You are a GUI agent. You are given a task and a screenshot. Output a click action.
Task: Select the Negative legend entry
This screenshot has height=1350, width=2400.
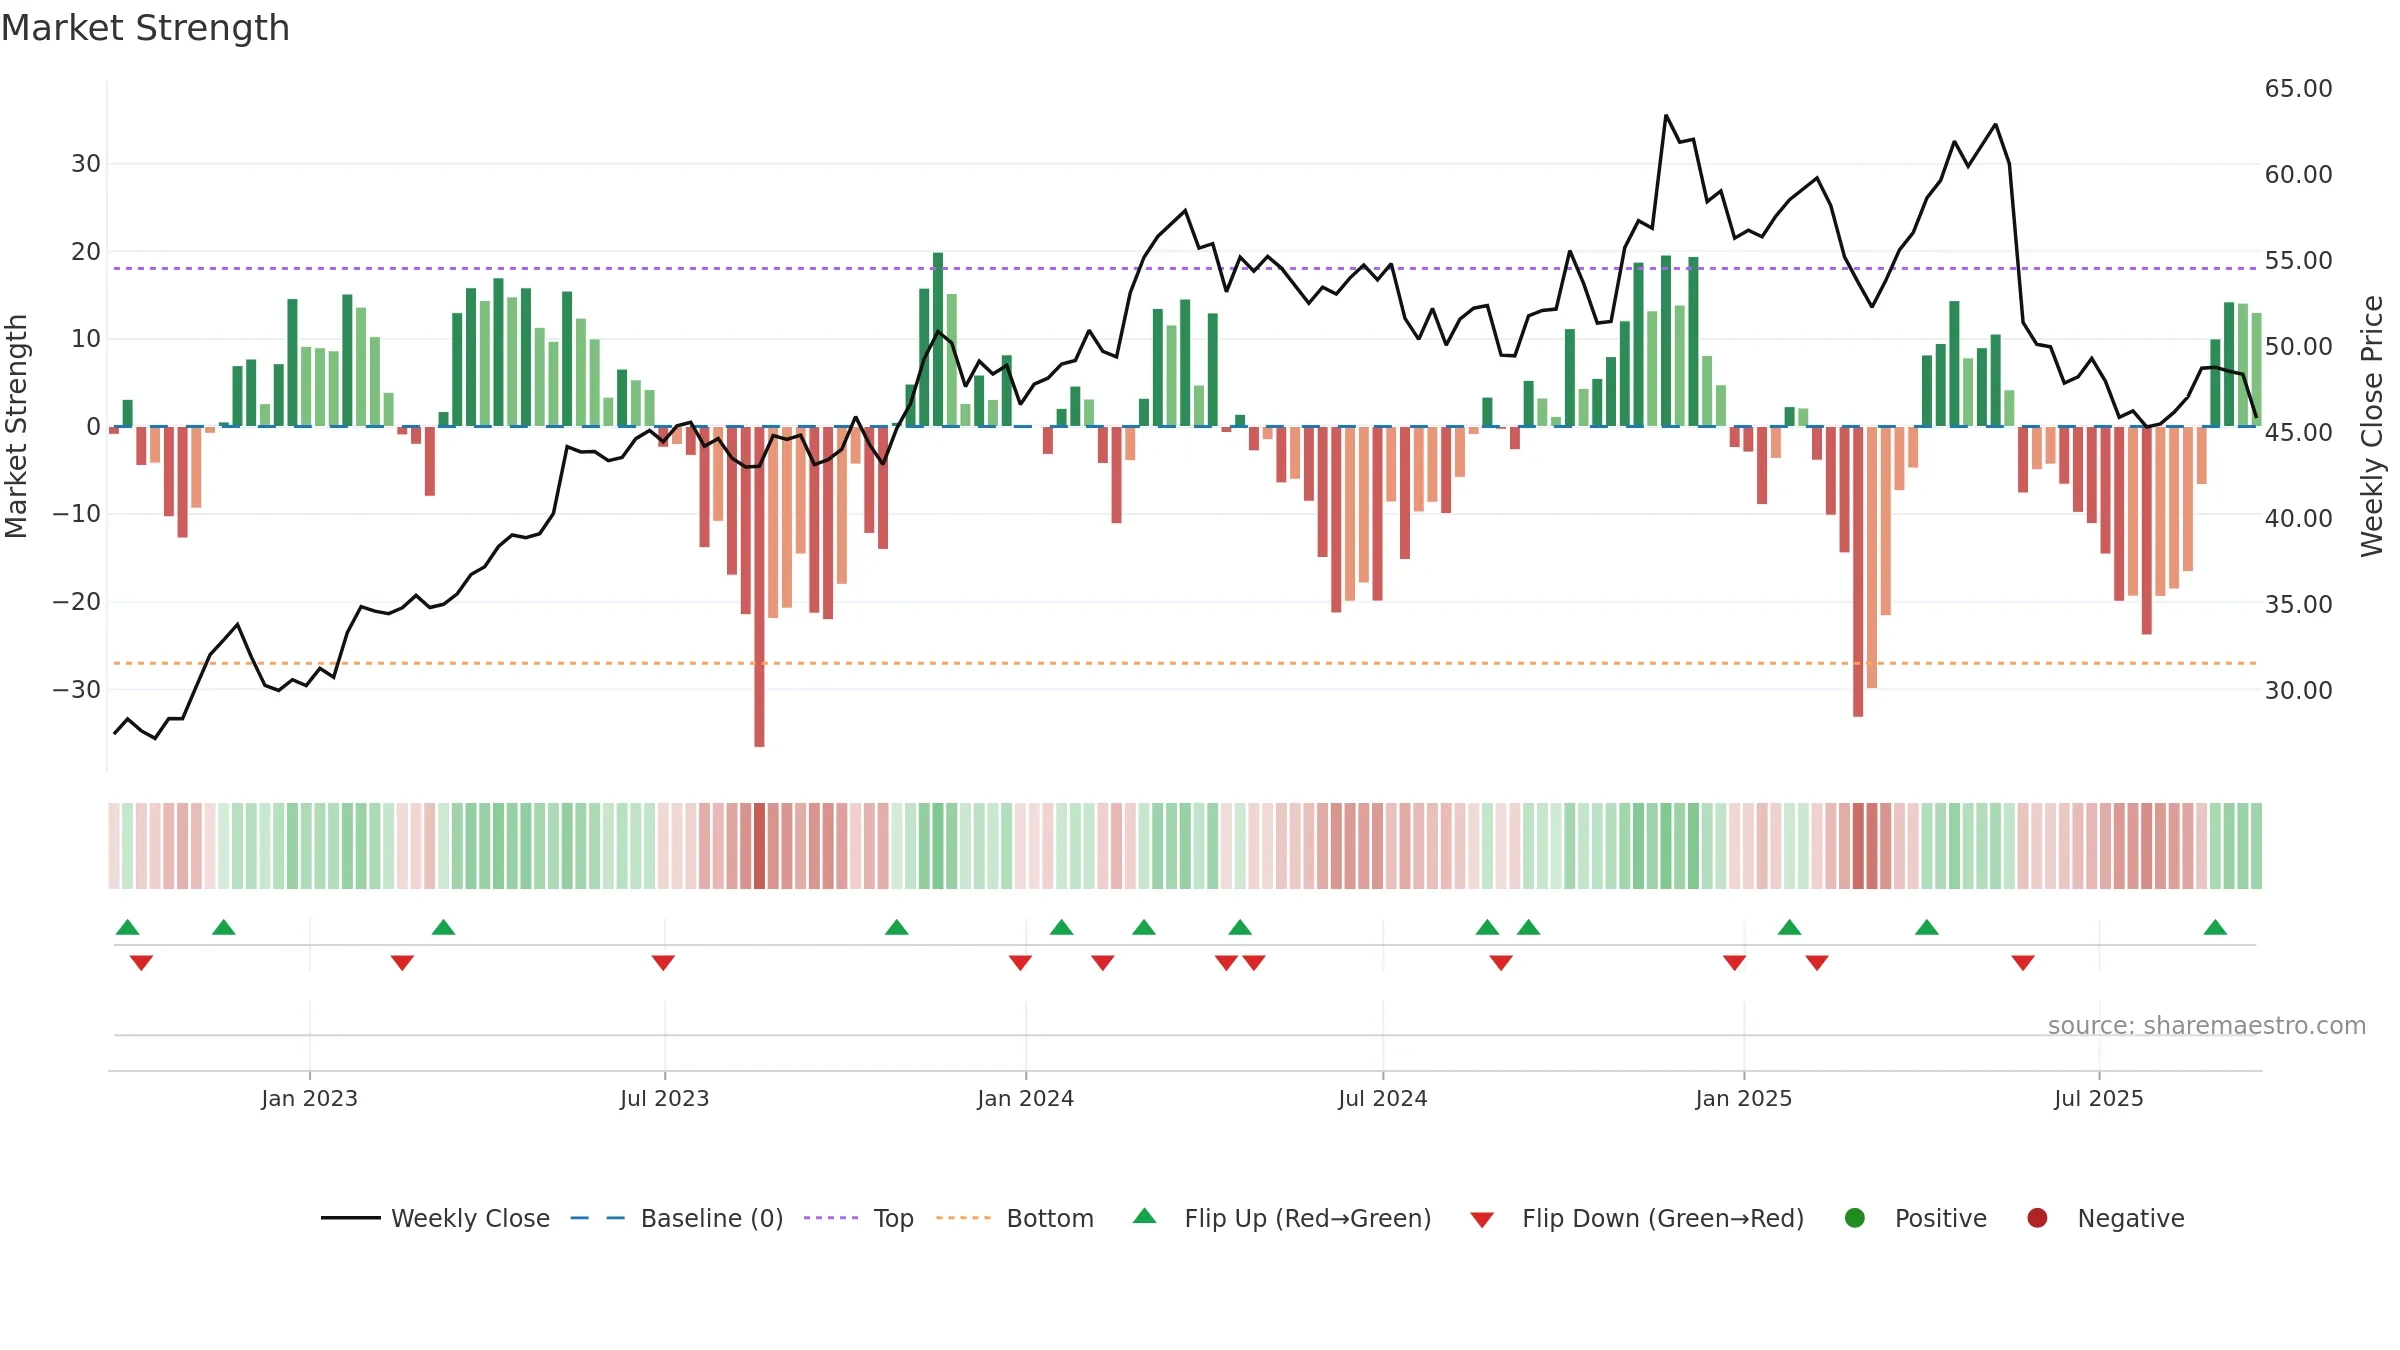tap(2106, 1218)
